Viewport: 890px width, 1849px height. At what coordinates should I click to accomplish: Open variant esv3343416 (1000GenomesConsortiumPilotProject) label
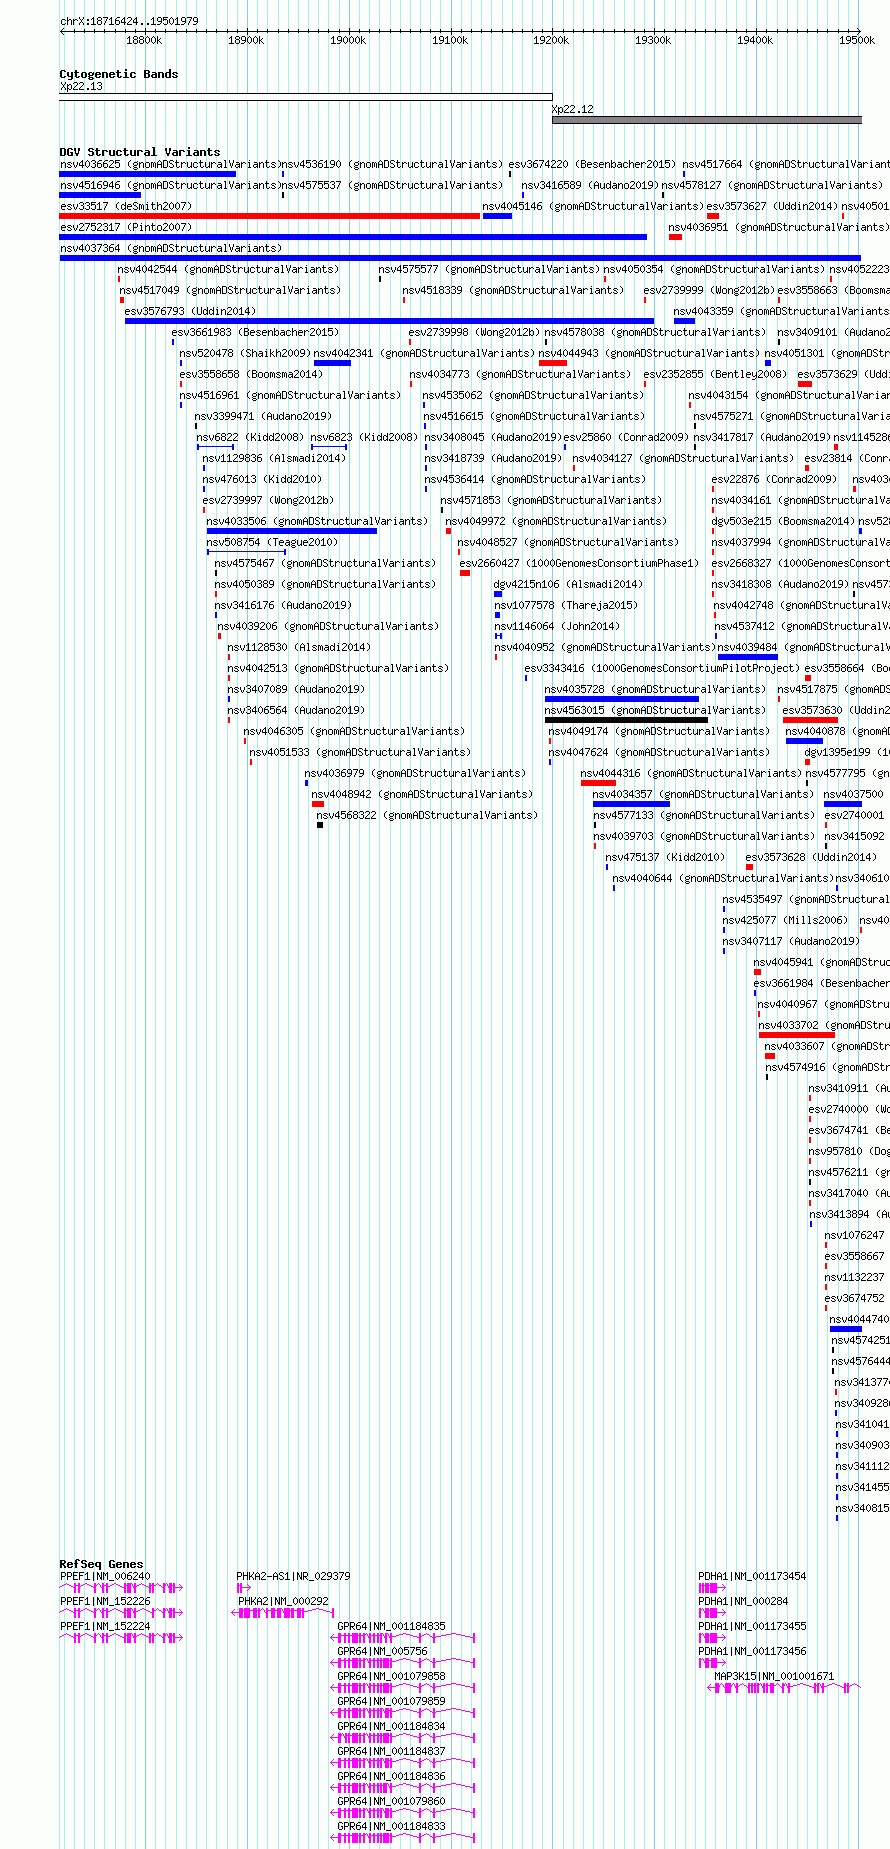[662, 668]
